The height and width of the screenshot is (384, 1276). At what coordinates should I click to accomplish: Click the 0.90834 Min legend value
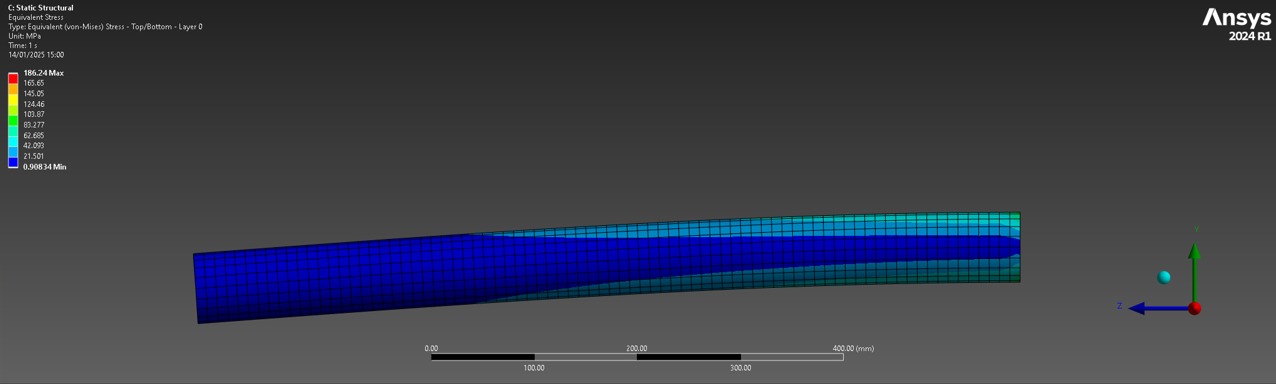[45, 167]
